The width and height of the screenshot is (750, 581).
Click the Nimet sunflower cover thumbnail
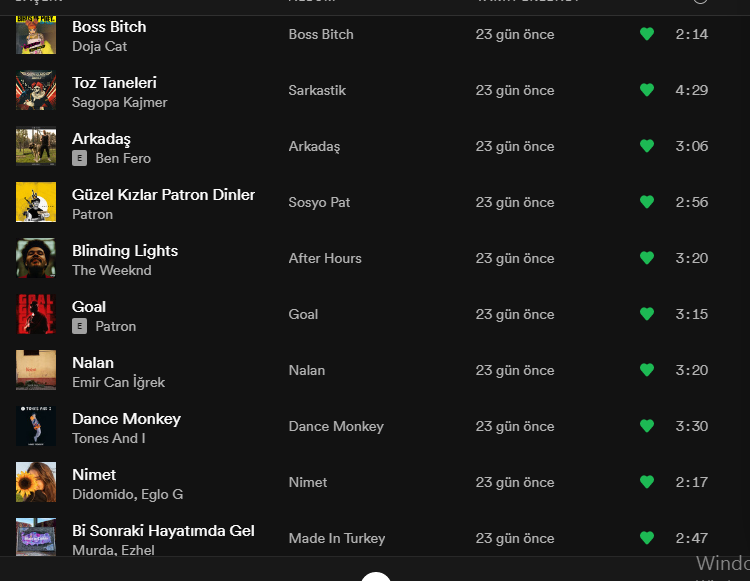point(36,482)
